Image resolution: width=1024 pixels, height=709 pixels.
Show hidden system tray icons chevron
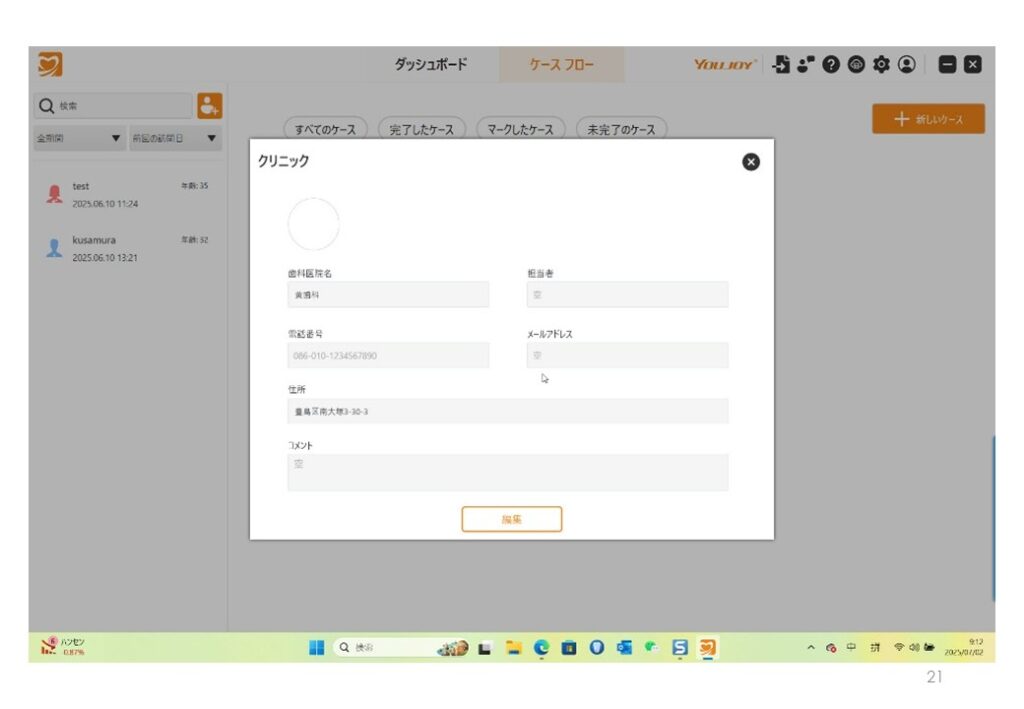[811, 648]
